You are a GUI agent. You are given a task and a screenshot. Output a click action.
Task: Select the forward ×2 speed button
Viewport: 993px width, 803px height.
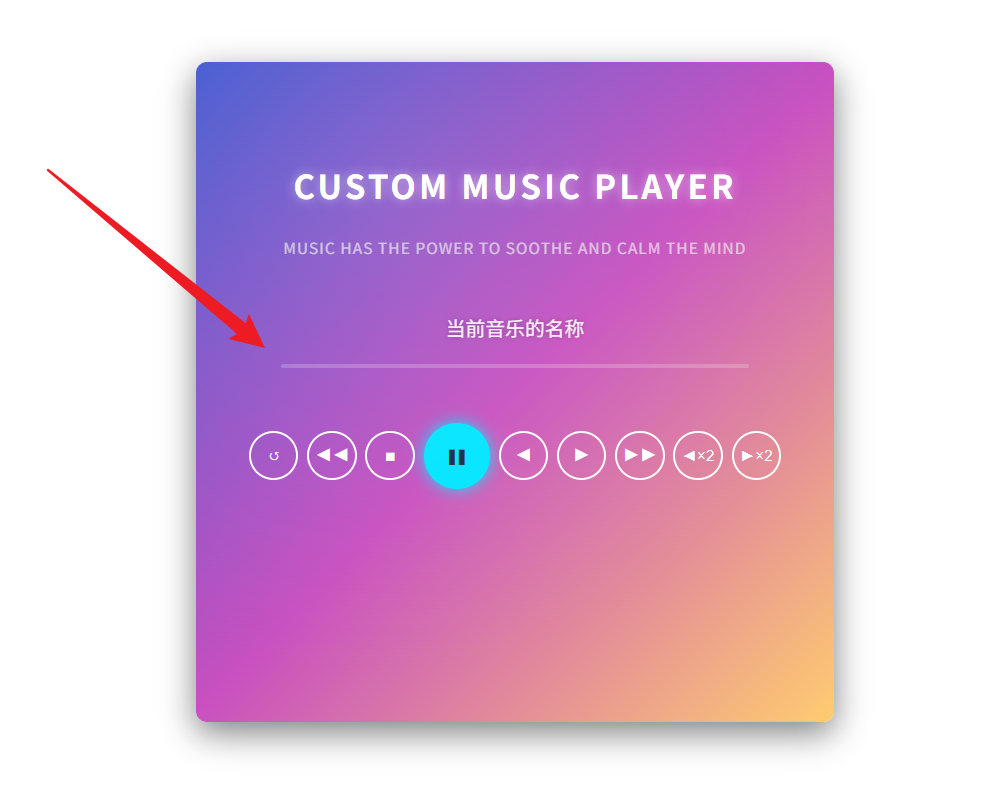(756, 455)
